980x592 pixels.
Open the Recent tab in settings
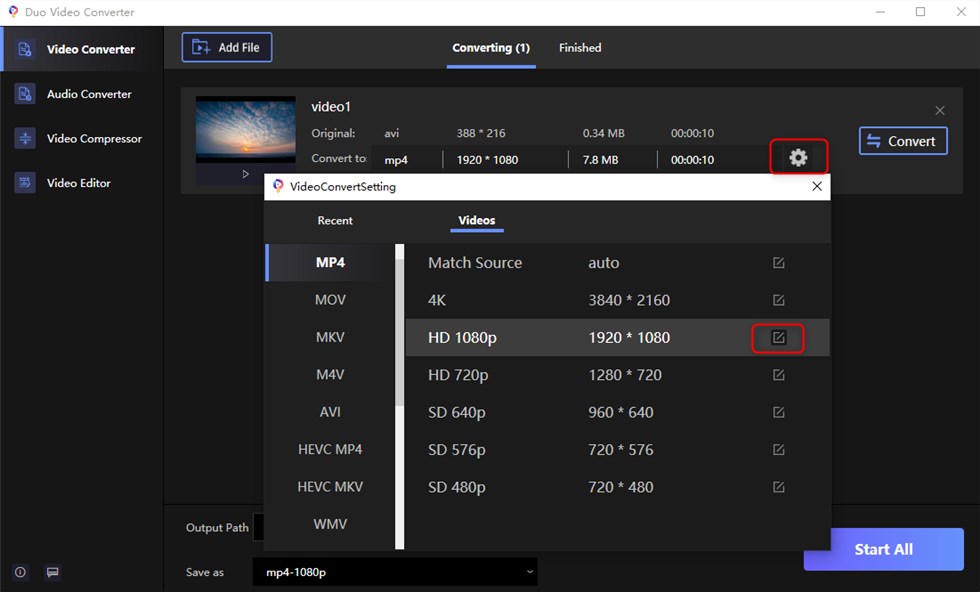pos(335,221)
